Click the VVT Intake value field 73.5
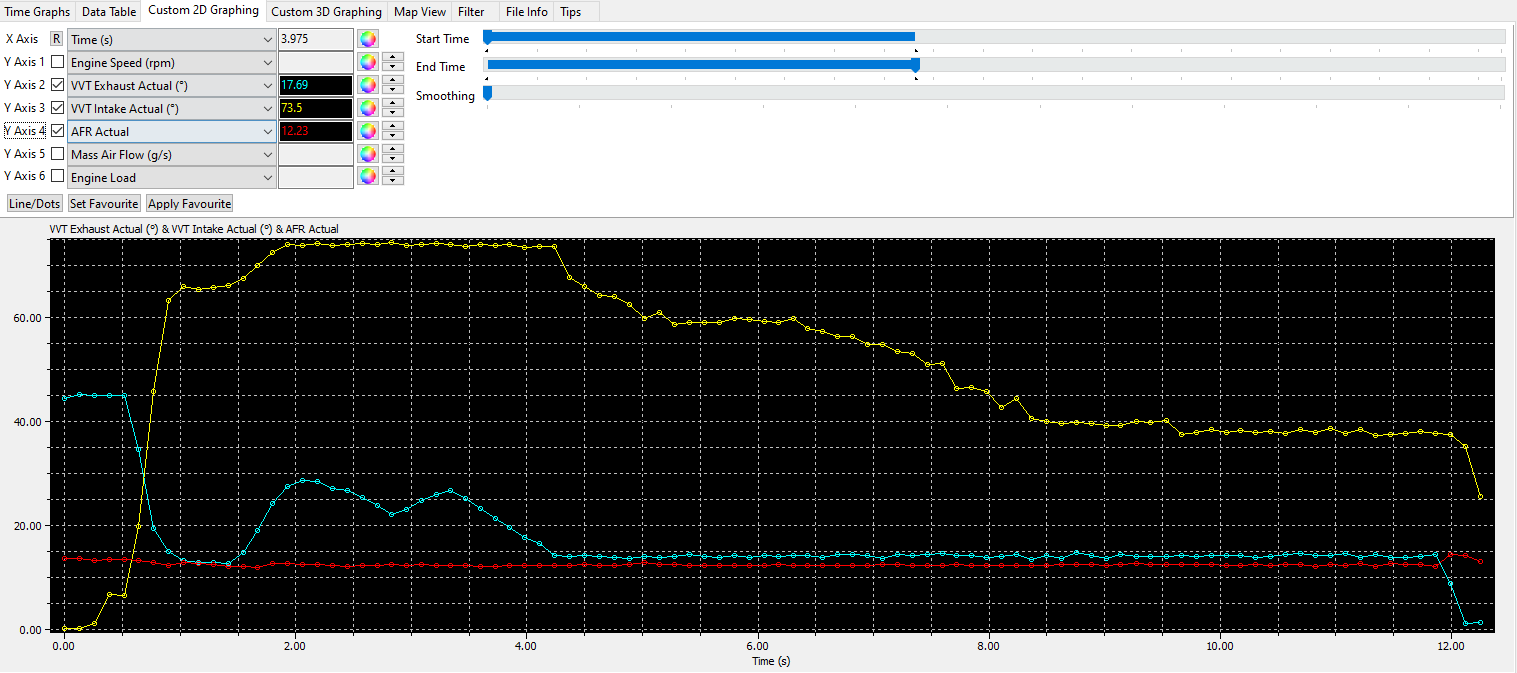1517x673 pixels. (x=315, y=108)
